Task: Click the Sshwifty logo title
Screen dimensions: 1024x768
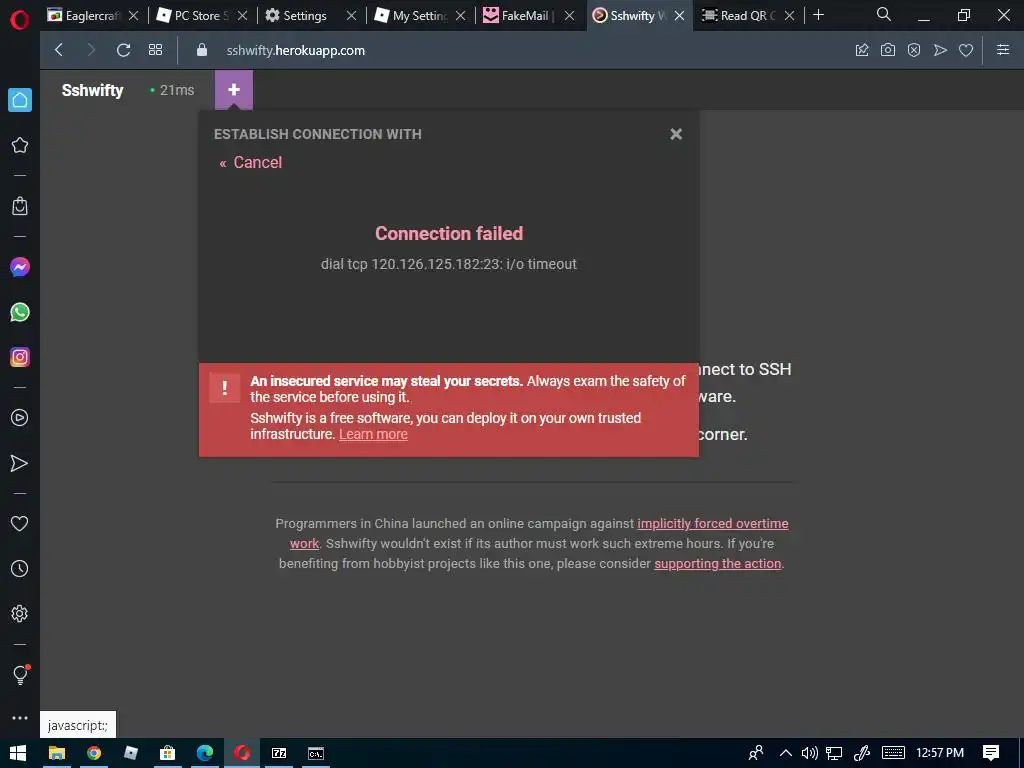Action: pyautogui.click(x=92, y=90)
